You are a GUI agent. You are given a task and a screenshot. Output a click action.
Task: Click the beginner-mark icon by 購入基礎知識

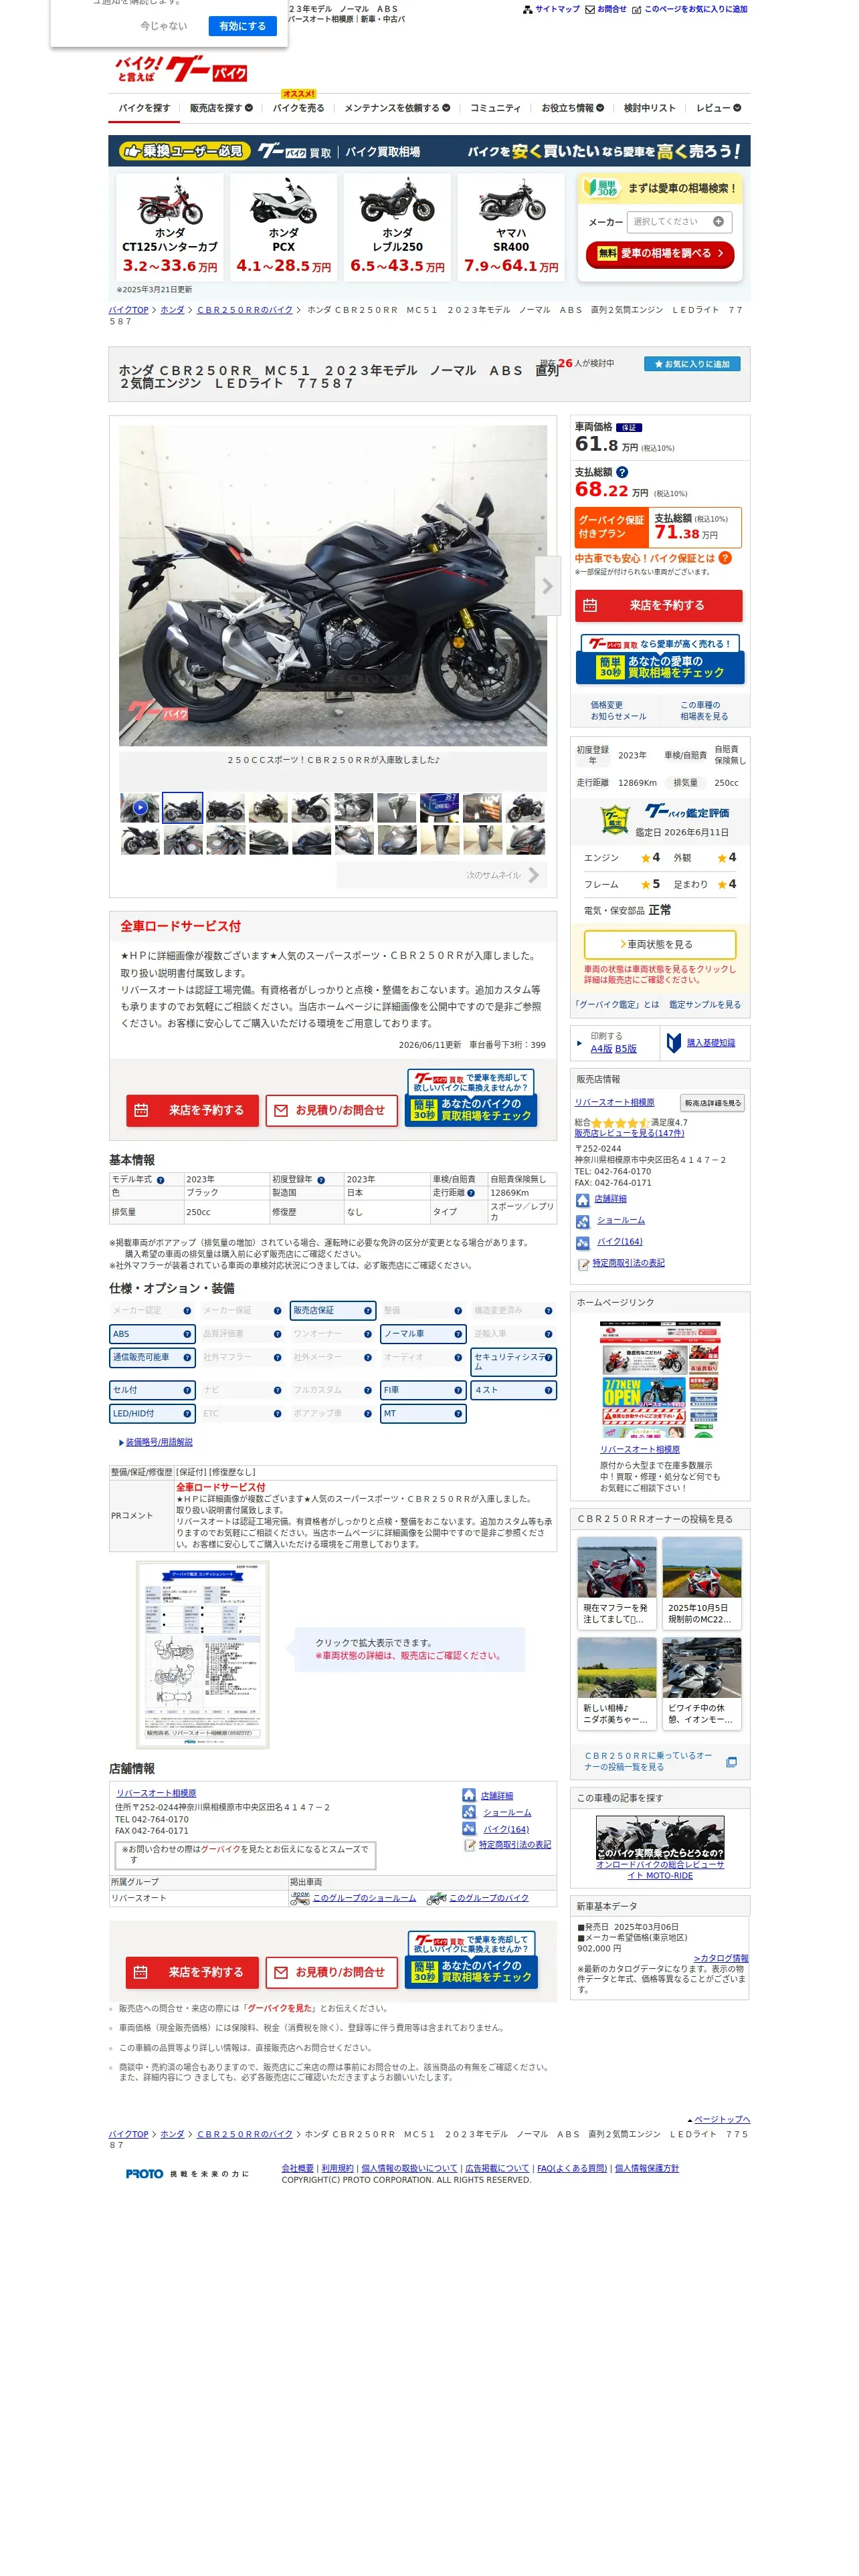[x=674, y=1043]
